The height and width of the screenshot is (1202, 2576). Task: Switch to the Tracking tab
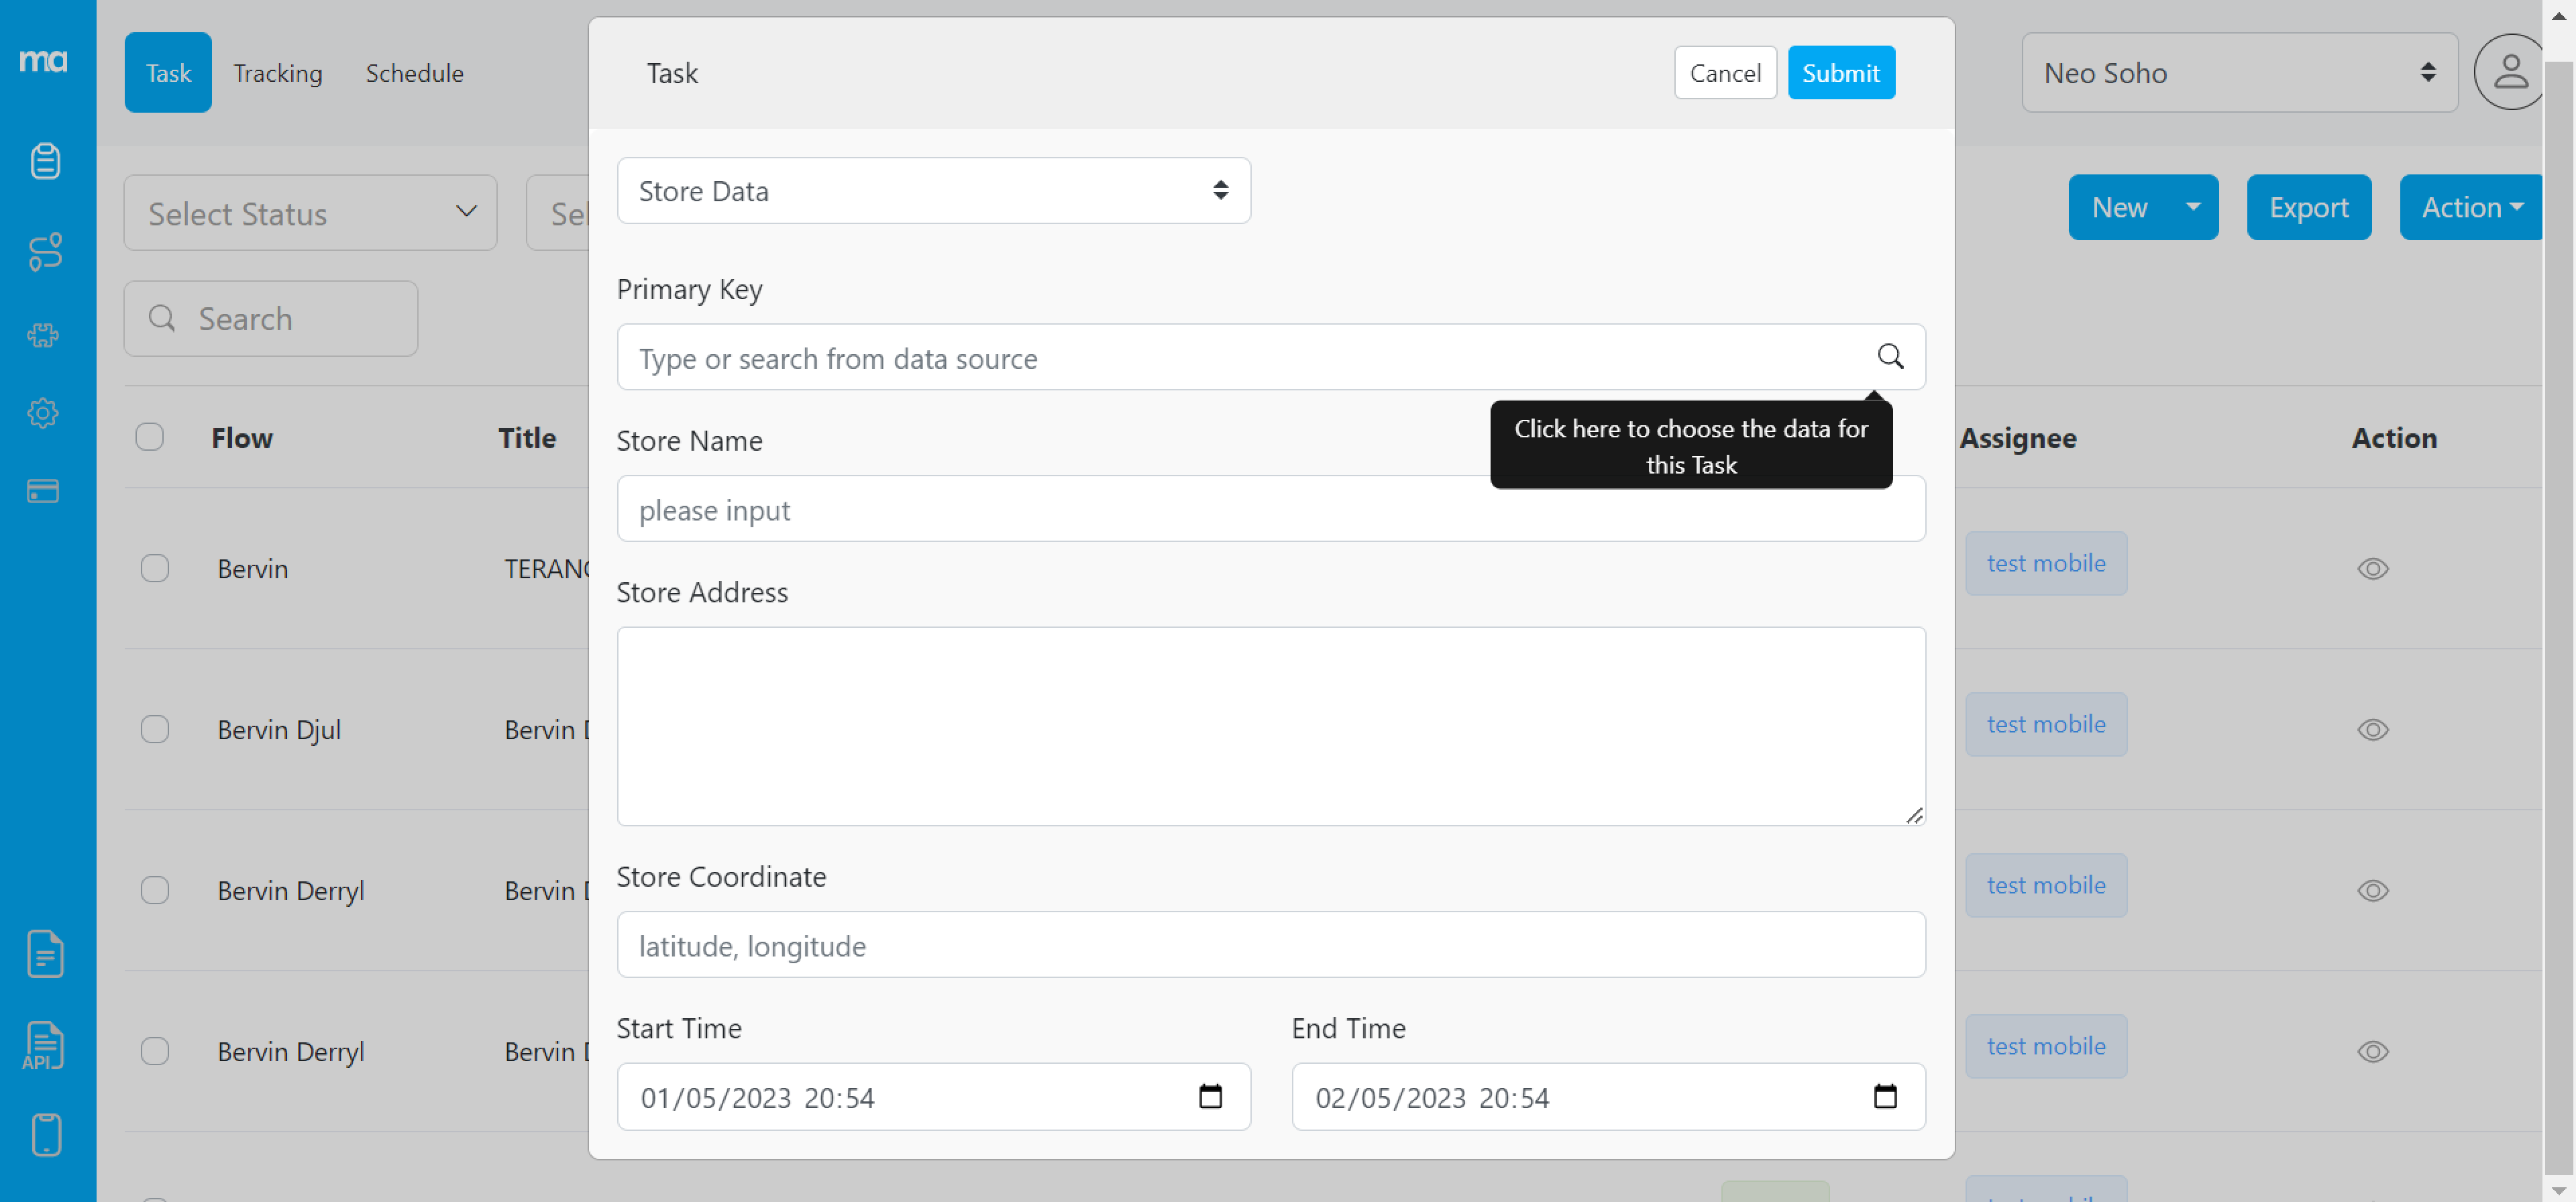pos(277,72)
